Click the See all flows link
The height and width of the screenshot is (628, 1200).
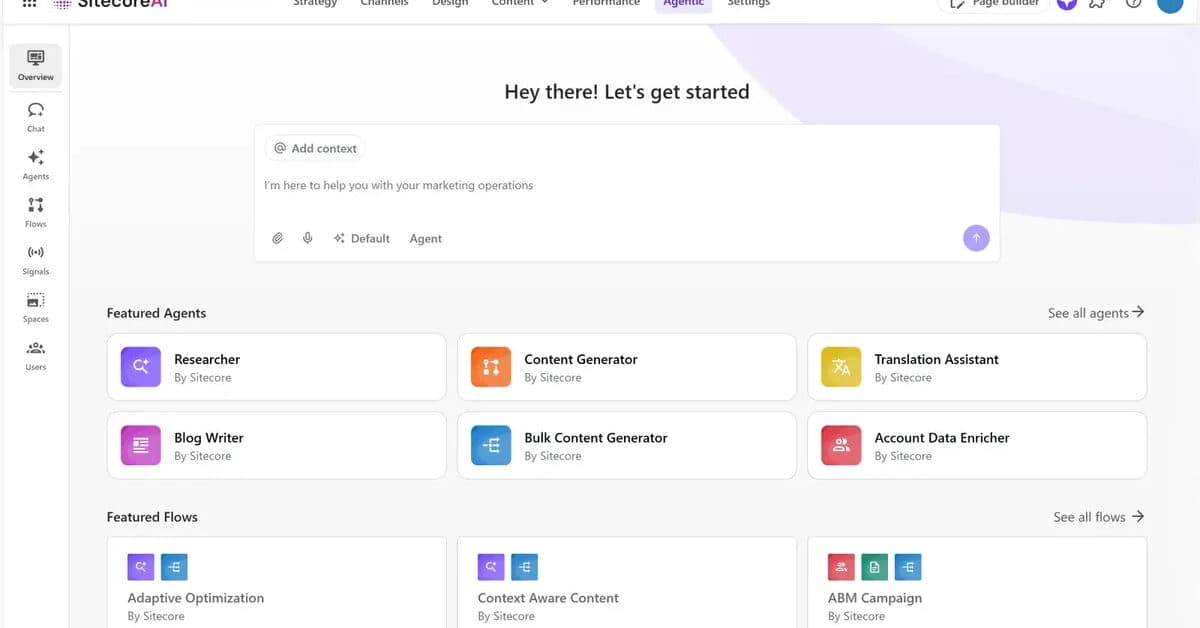pos(1099,517)
